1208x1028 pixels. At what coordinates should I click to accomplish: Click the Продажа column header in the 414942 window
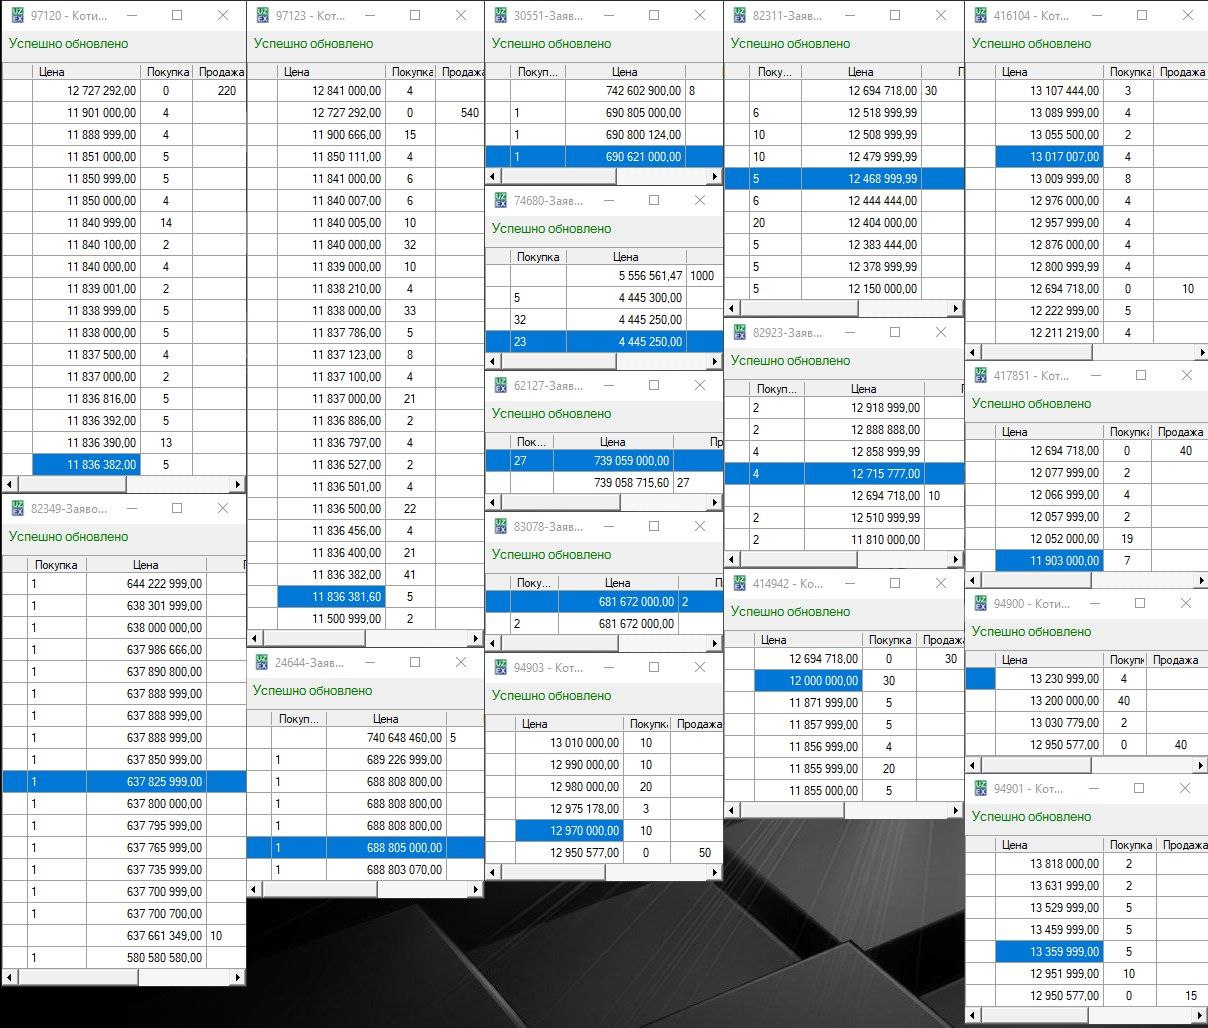[942, 640]
